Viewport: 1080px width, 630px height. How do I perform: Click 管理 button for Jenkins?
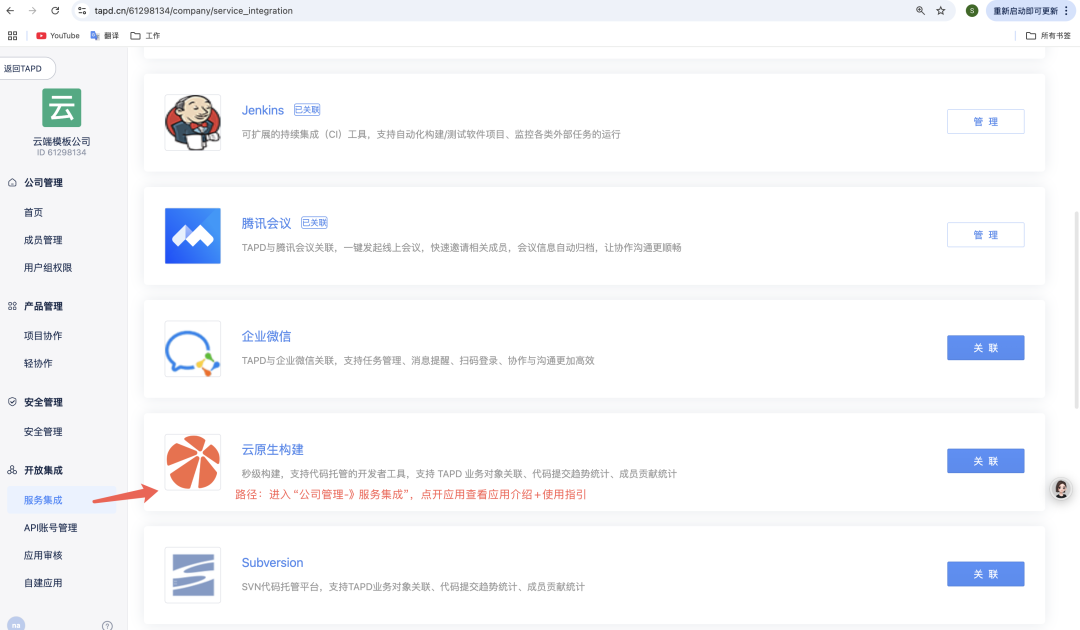[986, 121]
